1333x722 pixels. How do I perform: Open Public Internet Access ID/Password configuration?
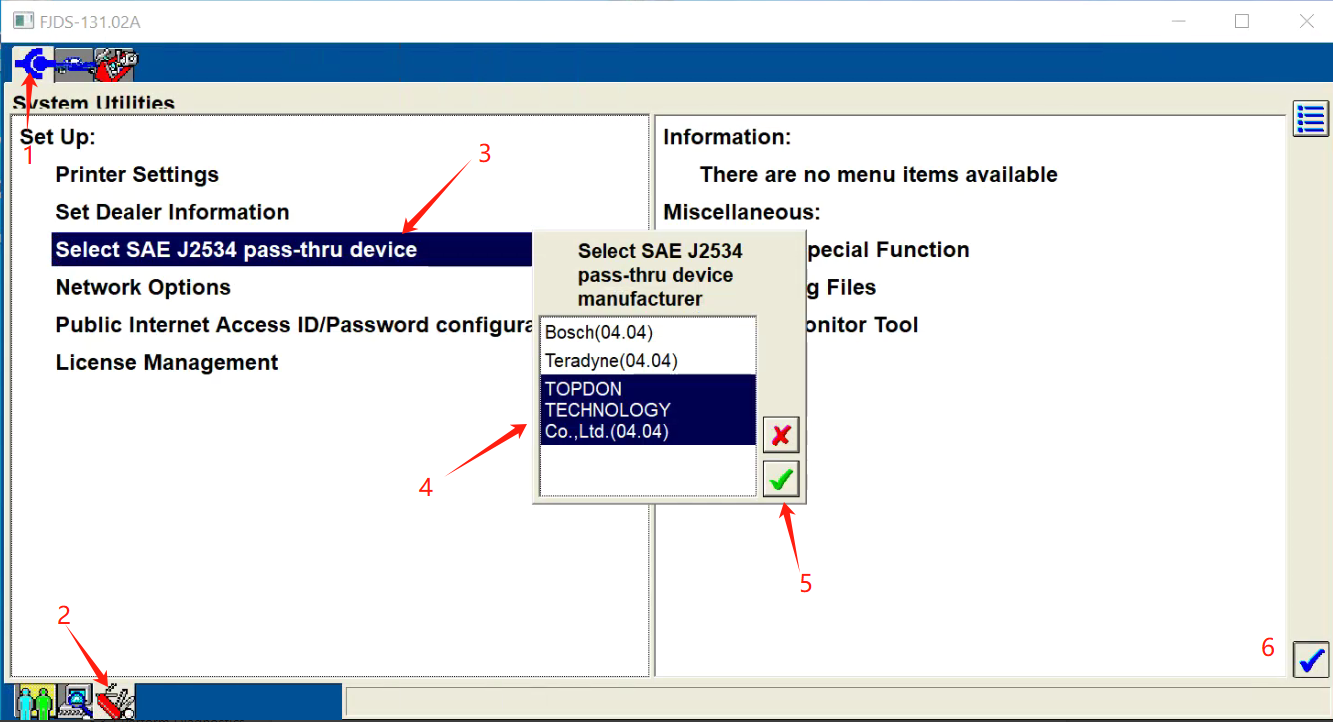(292, 325)
